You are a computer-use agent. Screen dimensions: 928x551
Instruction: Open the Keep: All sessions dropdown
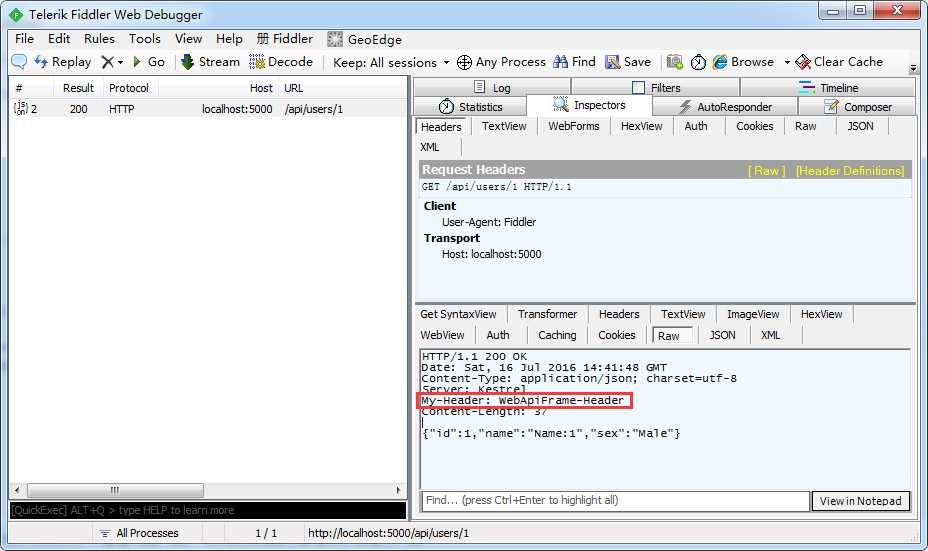(391, 62)
